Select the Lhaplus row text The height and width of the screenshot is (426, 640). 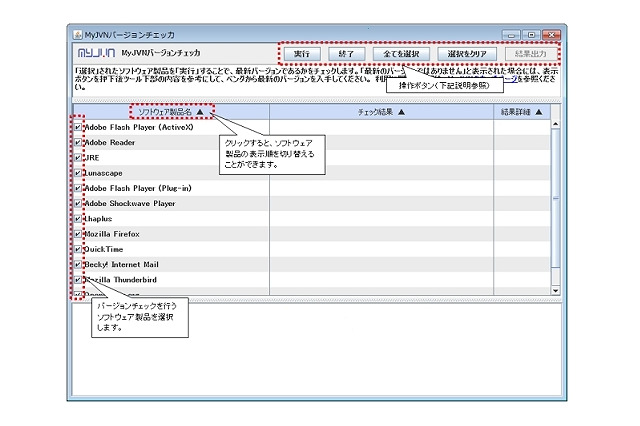click(x=98, y=219)
